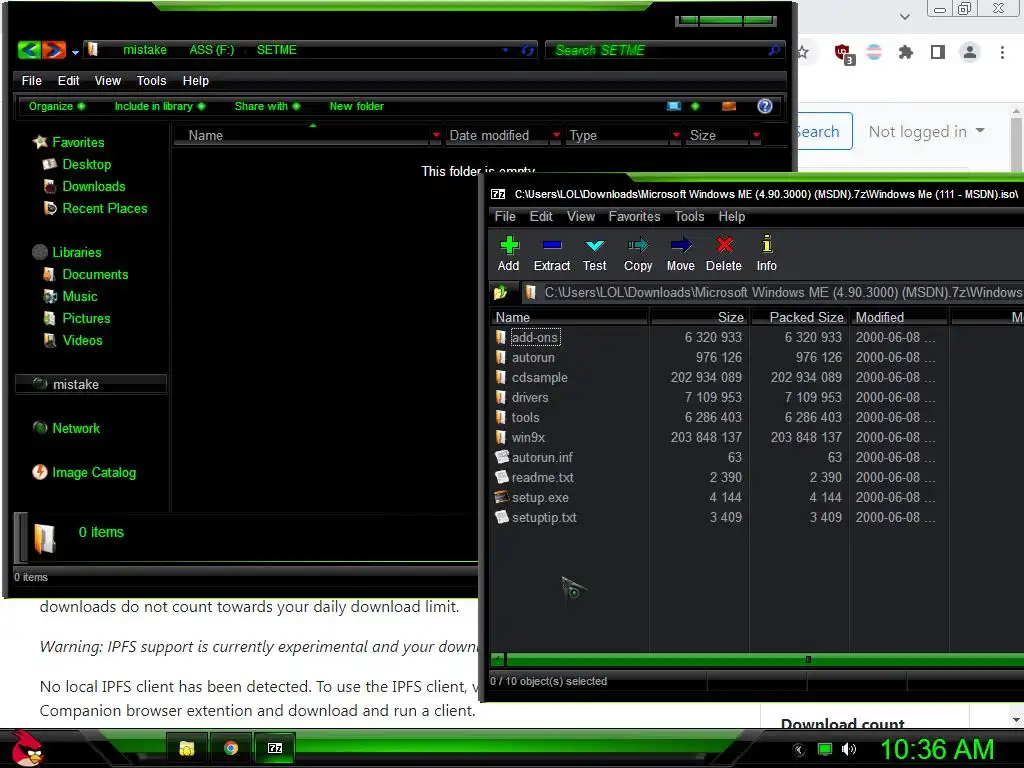Screen dimensions: 1024x768
Task: Open the 7-Zip Favorites menu
Action: click(x=634, y=216)
